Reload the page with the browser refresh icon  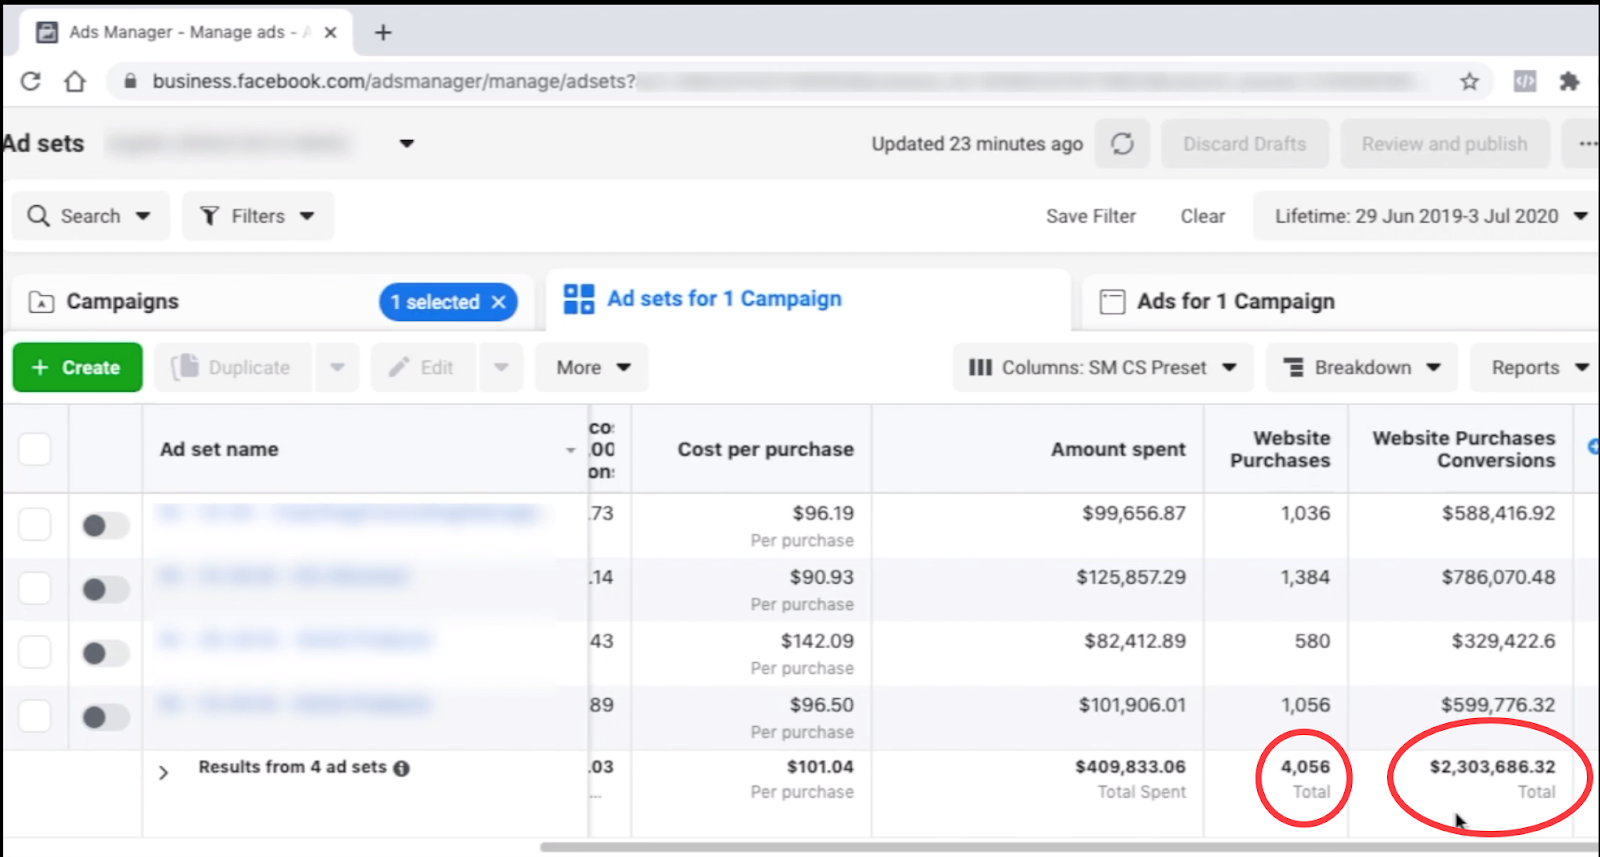[x=31, y=81]
